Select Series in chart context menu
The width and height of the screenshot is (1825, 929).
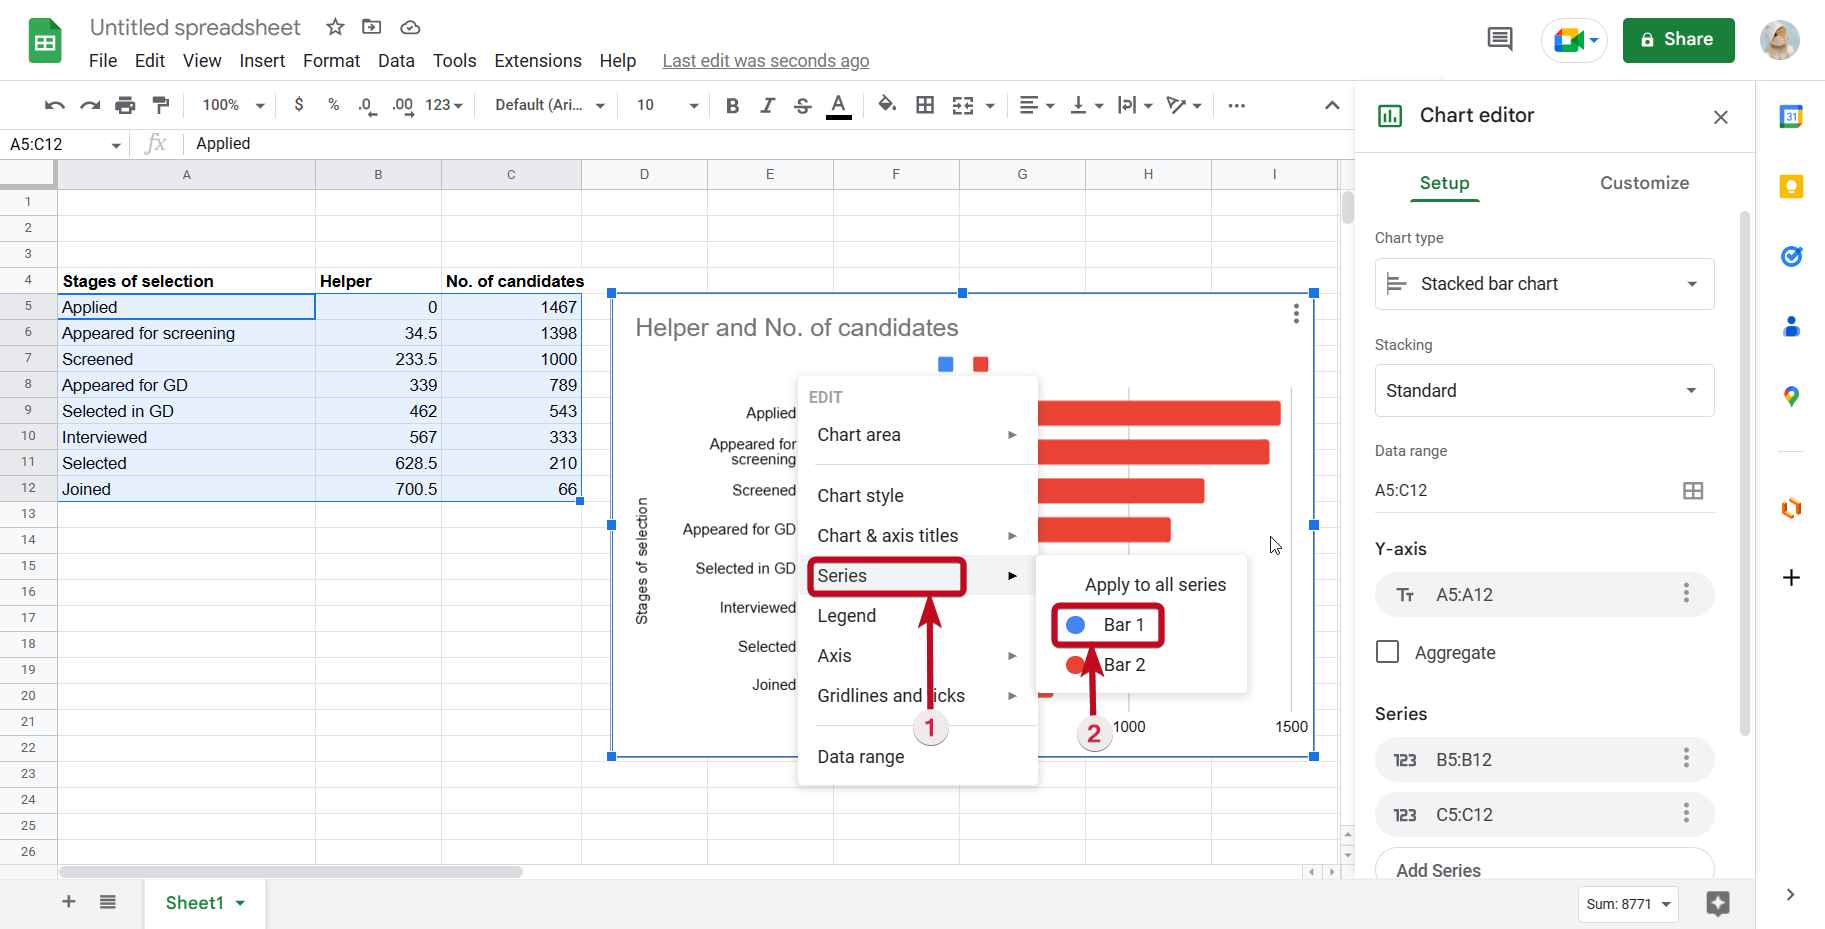(x=917, y=576)
